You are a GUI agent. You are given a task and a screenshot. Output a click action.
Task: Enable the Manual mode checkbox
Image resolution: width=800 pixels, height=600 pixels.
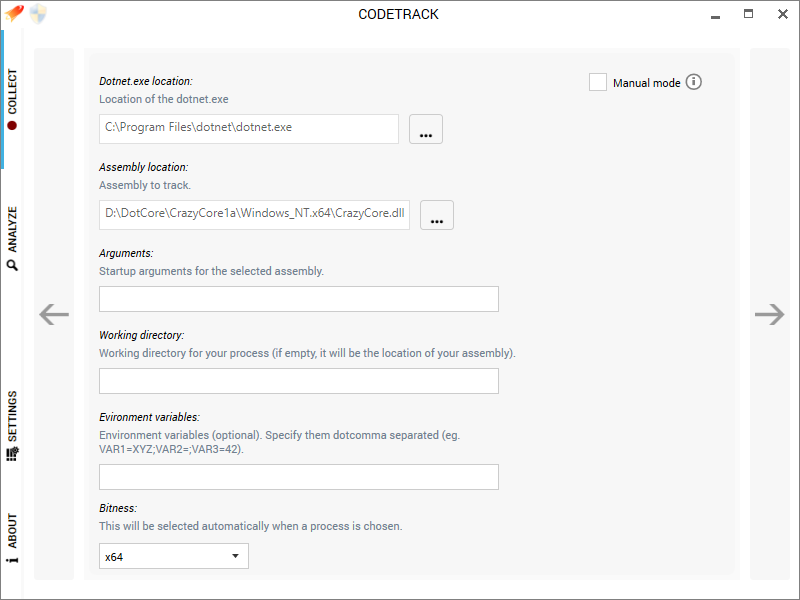coord(597,82)
